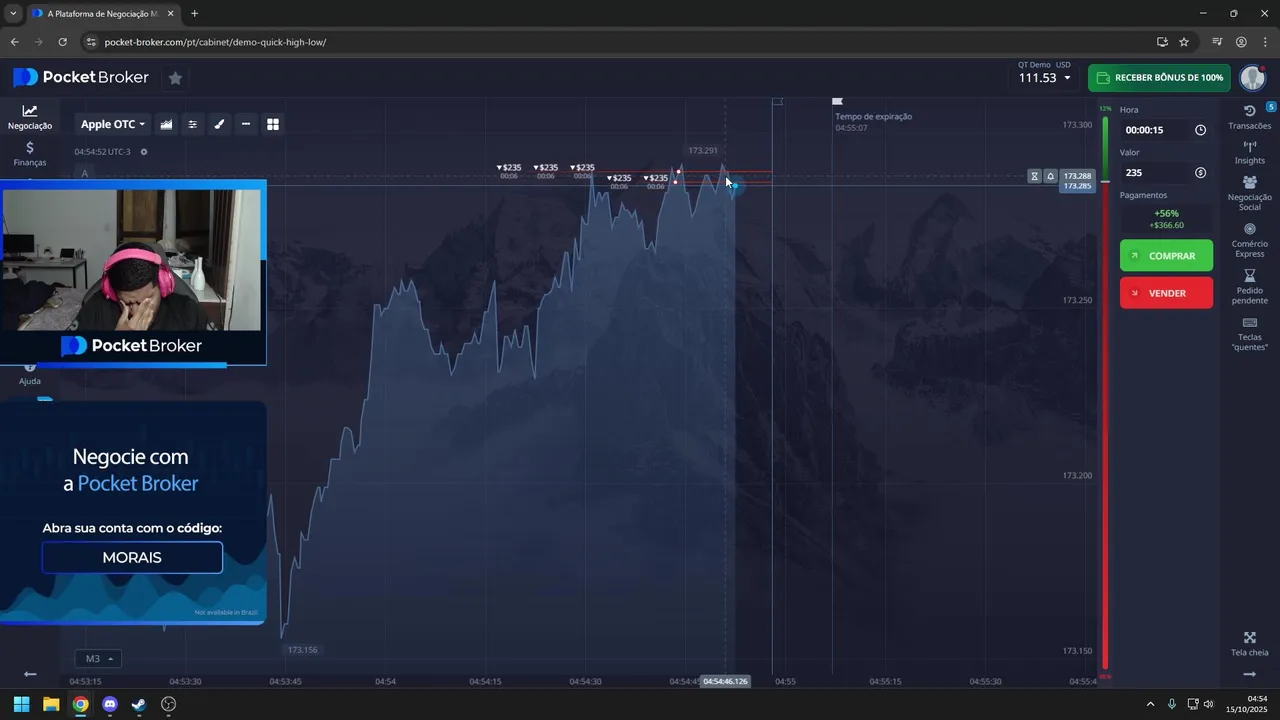Open the multi-chart grid layout icon

coord(273,124)
